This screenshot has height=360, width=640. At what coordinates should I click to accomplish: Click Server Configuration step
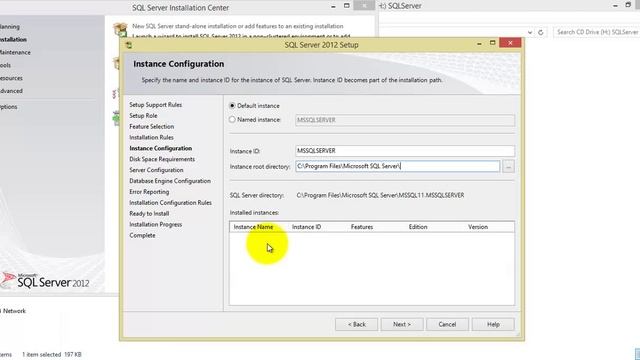156,170
